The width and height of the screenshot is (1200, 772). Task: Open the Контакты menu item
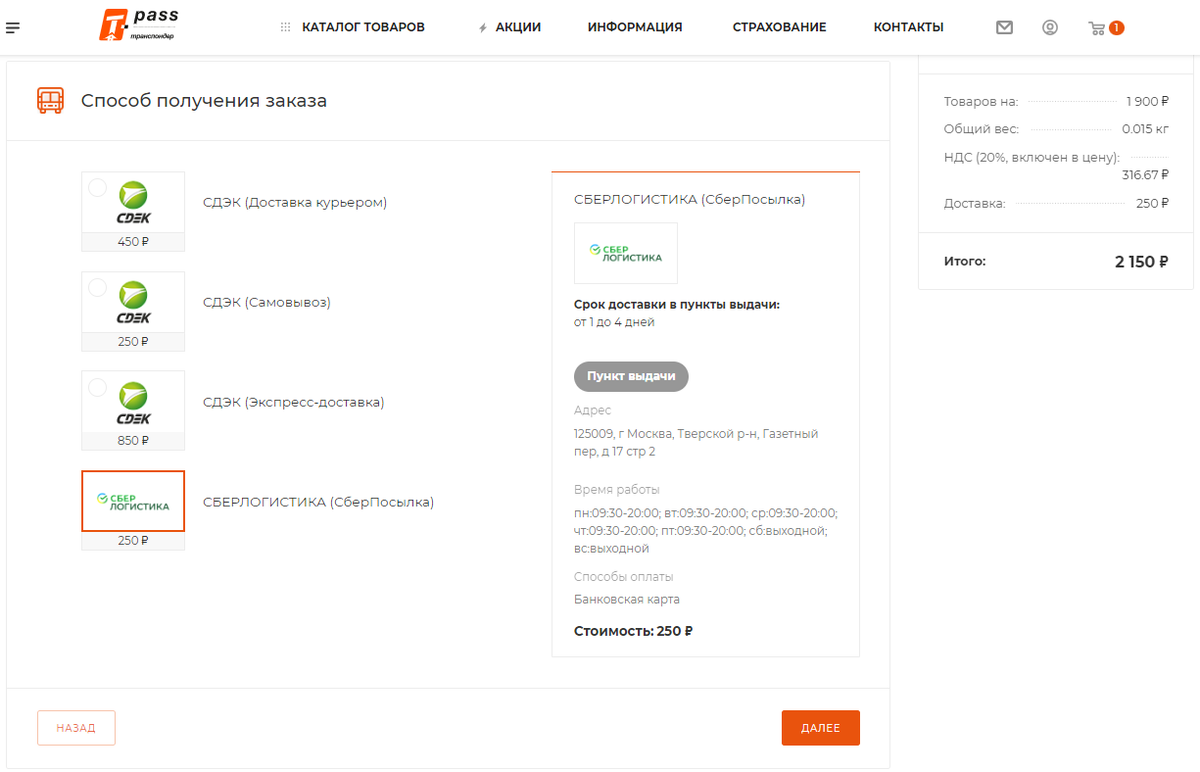pyautogui.click(x=908, y=28)
